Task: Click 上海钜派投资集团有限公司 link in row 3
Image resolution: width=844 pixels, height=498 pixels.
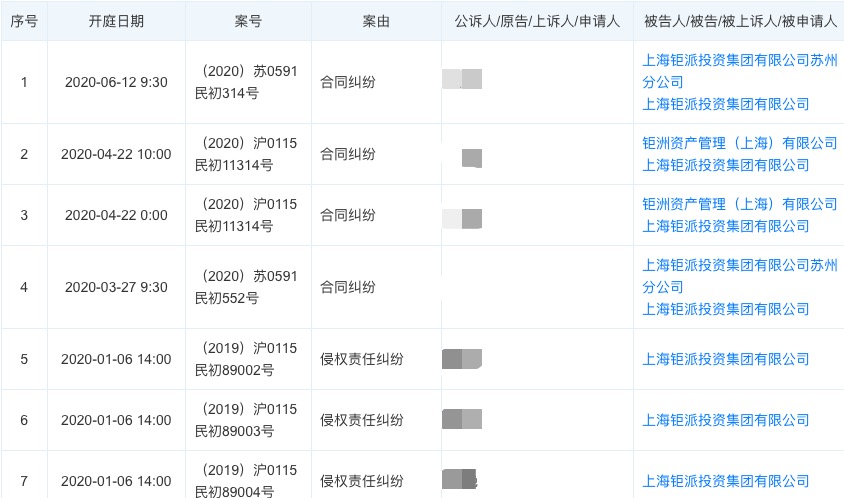Action: pyautogui.click(x=726, y=226)
